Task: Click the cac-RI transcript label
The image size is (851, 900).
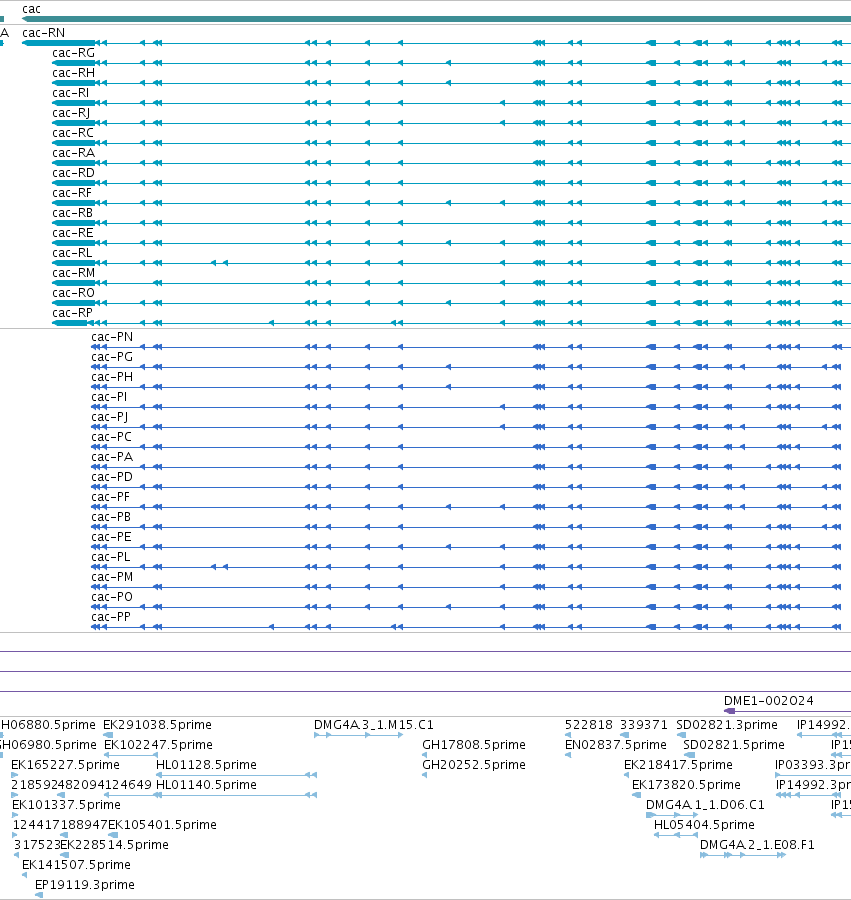Action: tap(71, 93)
